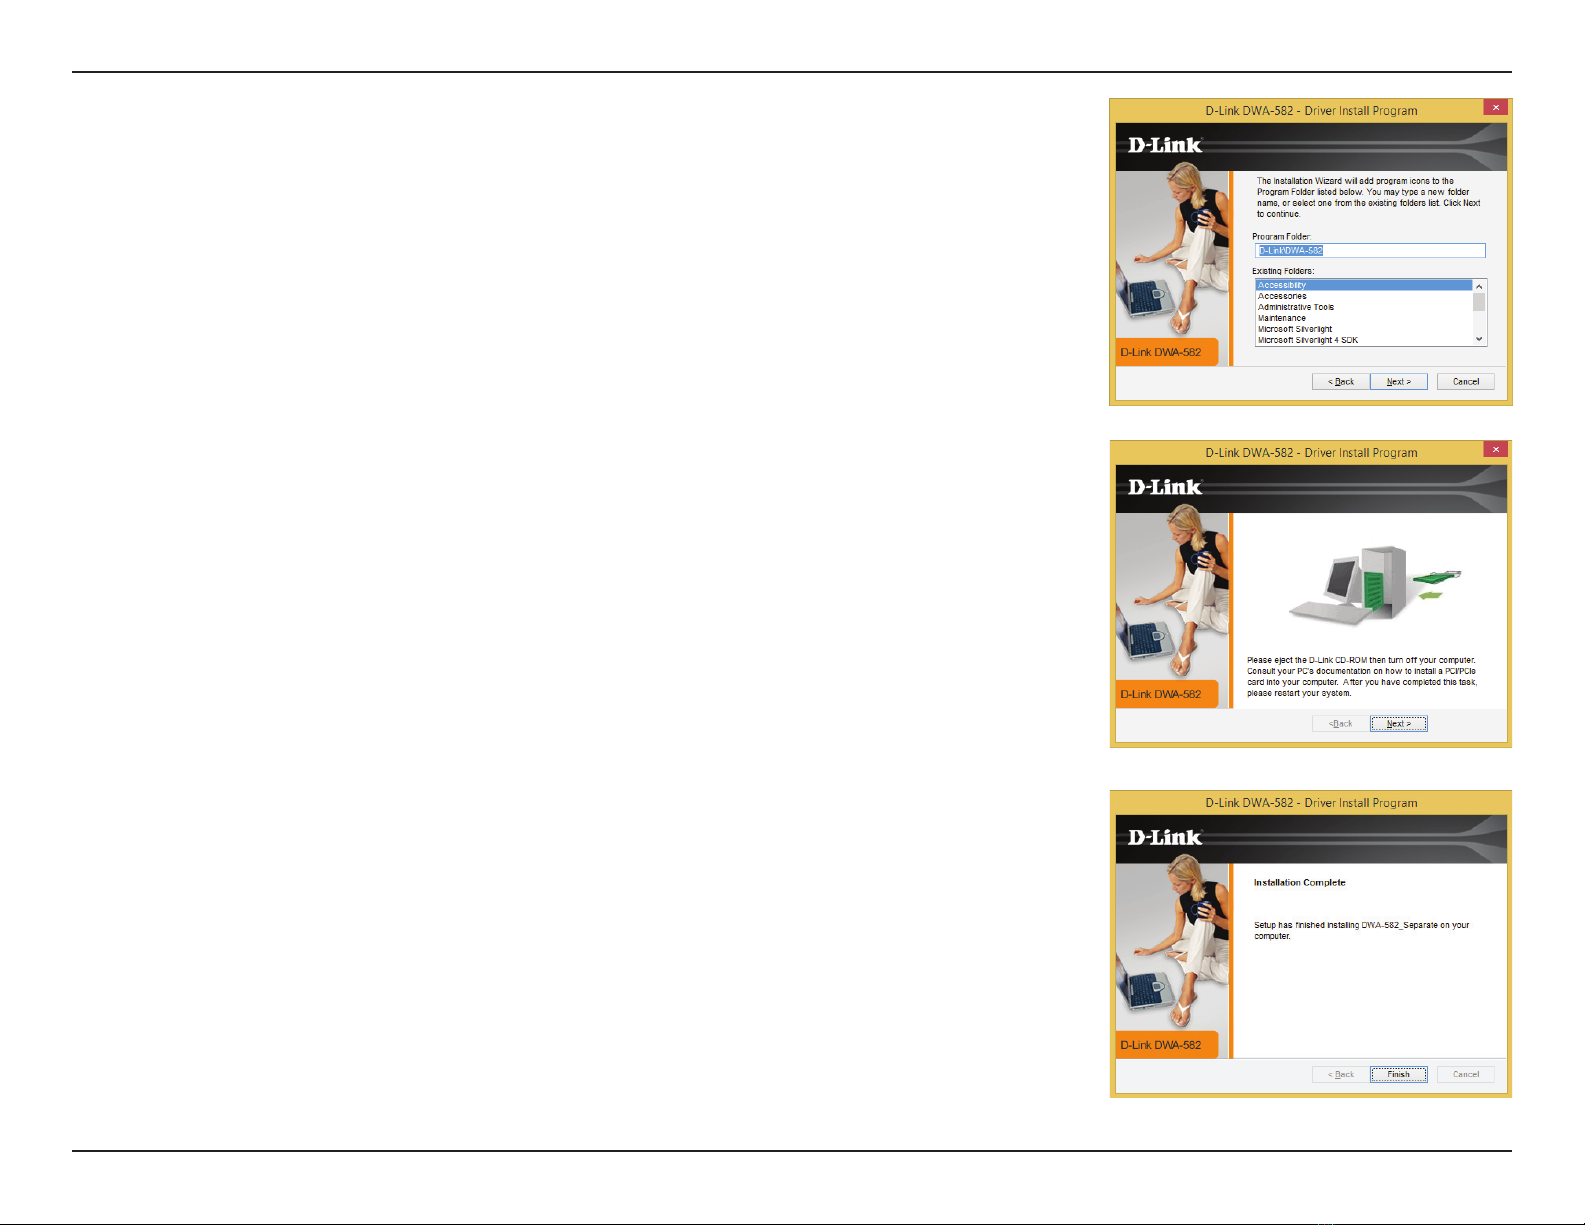Select Administrative Tools in the Existing Folders list

pos(1364,307)
